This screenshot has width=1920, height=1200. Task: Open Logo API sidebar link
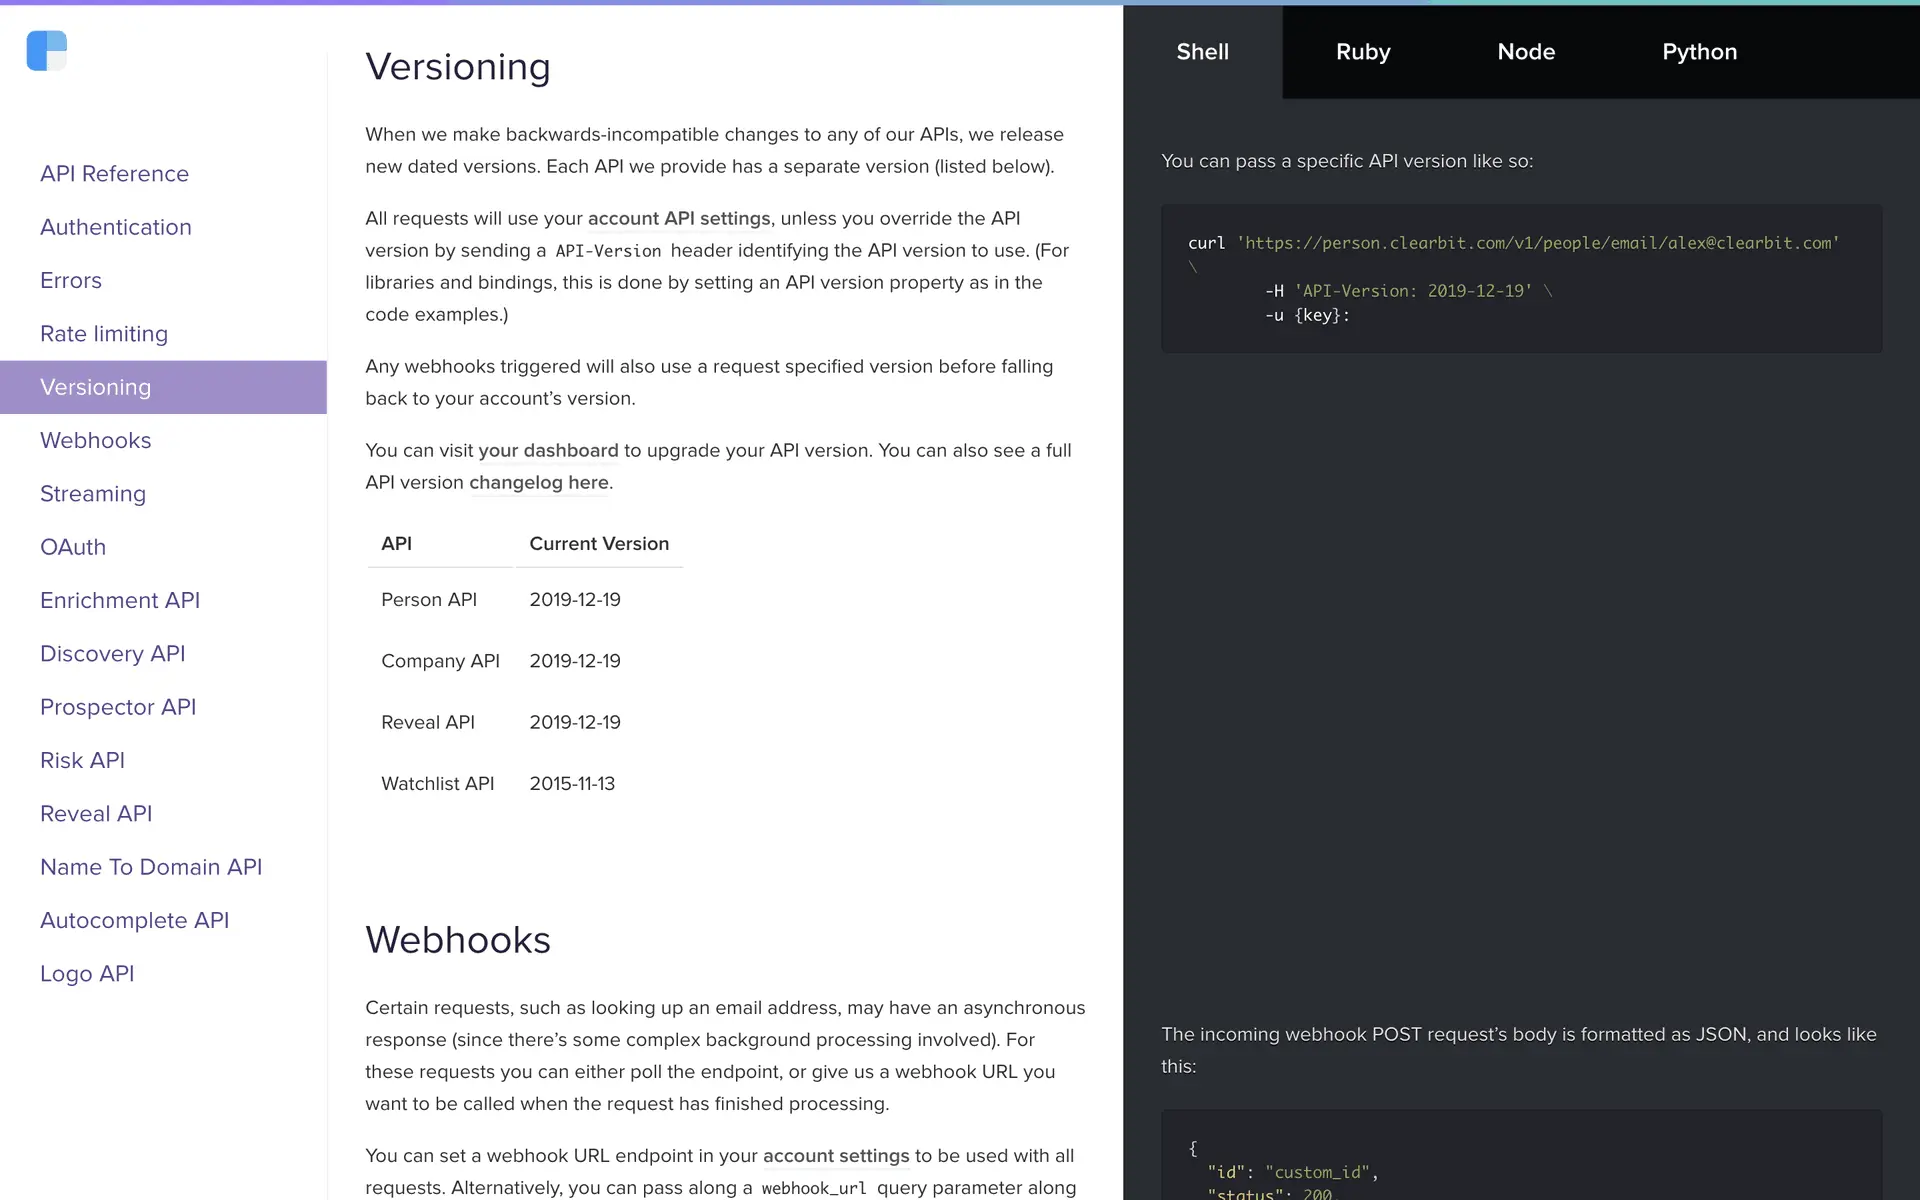(87, 974)
